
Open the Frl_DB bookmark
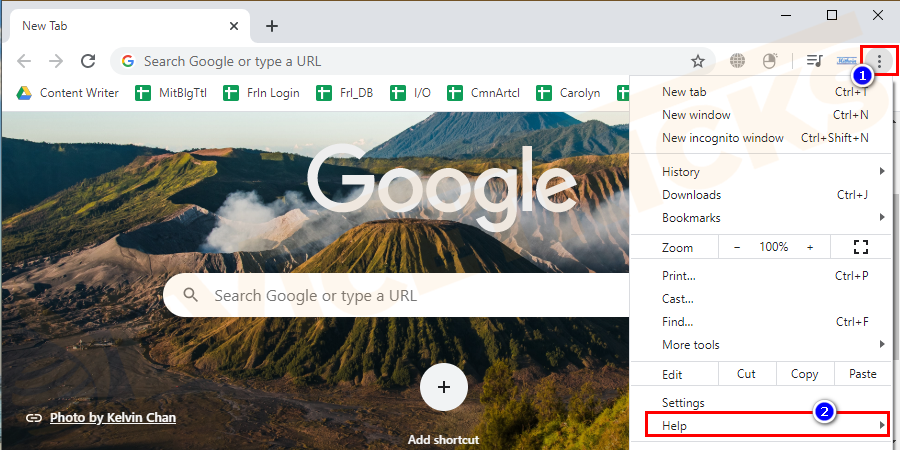pos(344,92)
